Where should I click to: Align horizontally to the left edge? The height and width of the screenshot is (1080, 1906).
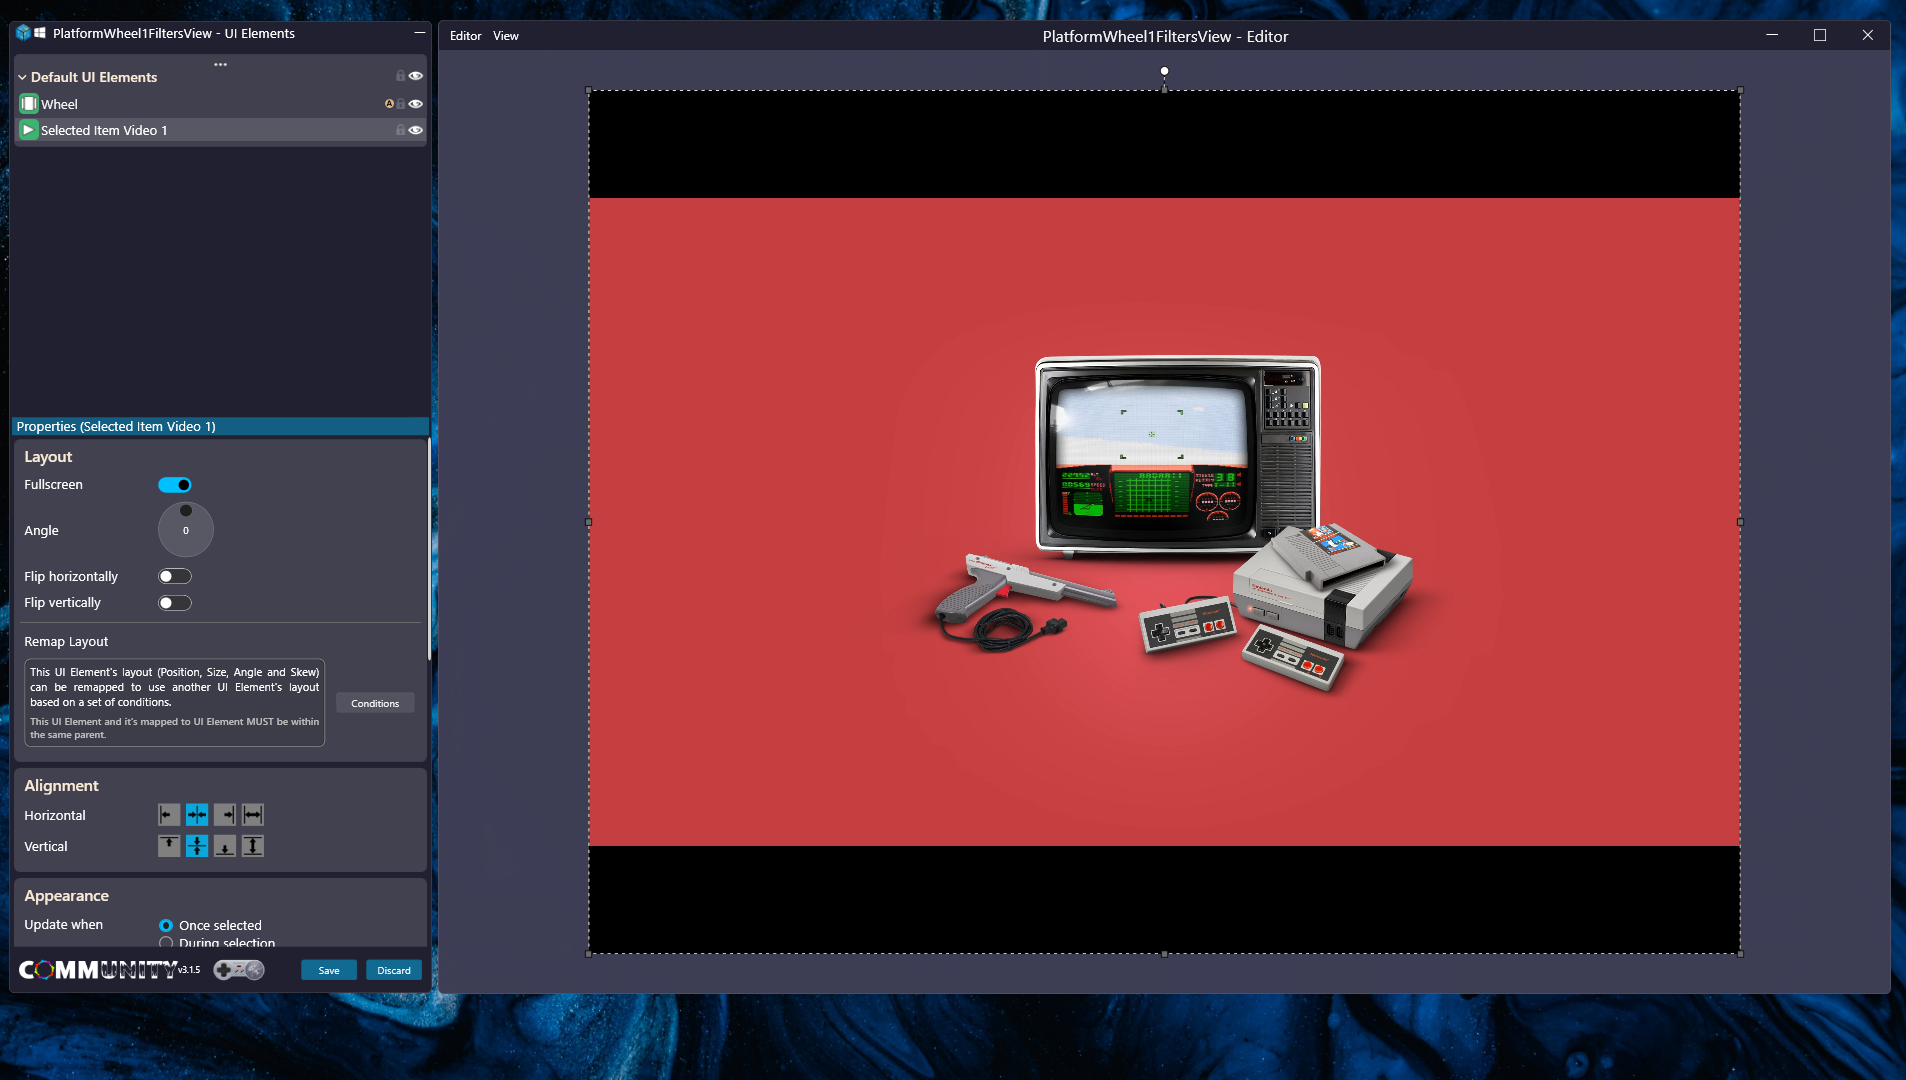click(x=169, y=815)
